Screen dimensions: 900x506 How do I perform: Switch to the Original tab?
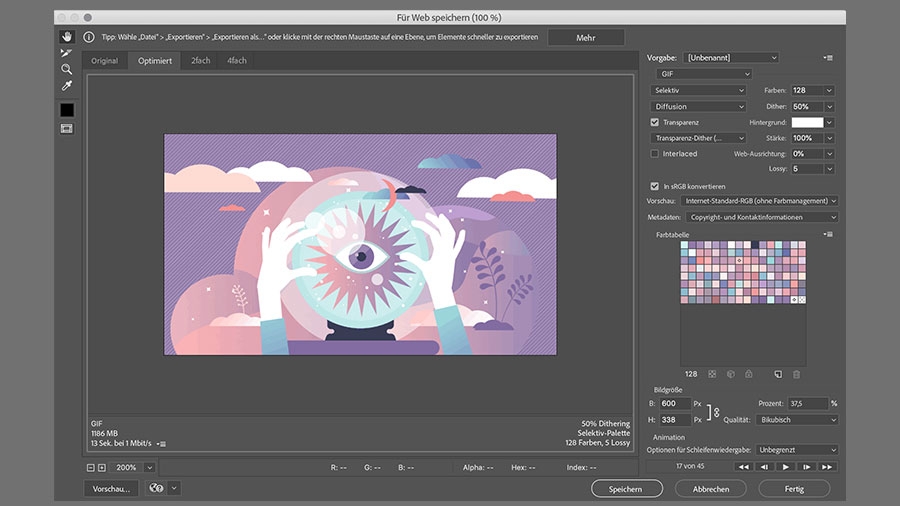(105, 61)
